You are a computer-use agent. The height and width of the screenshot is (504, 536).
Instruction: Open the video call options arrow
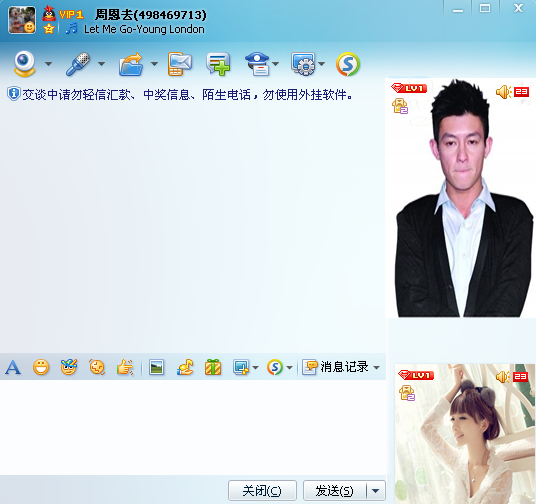coord(49,64)
